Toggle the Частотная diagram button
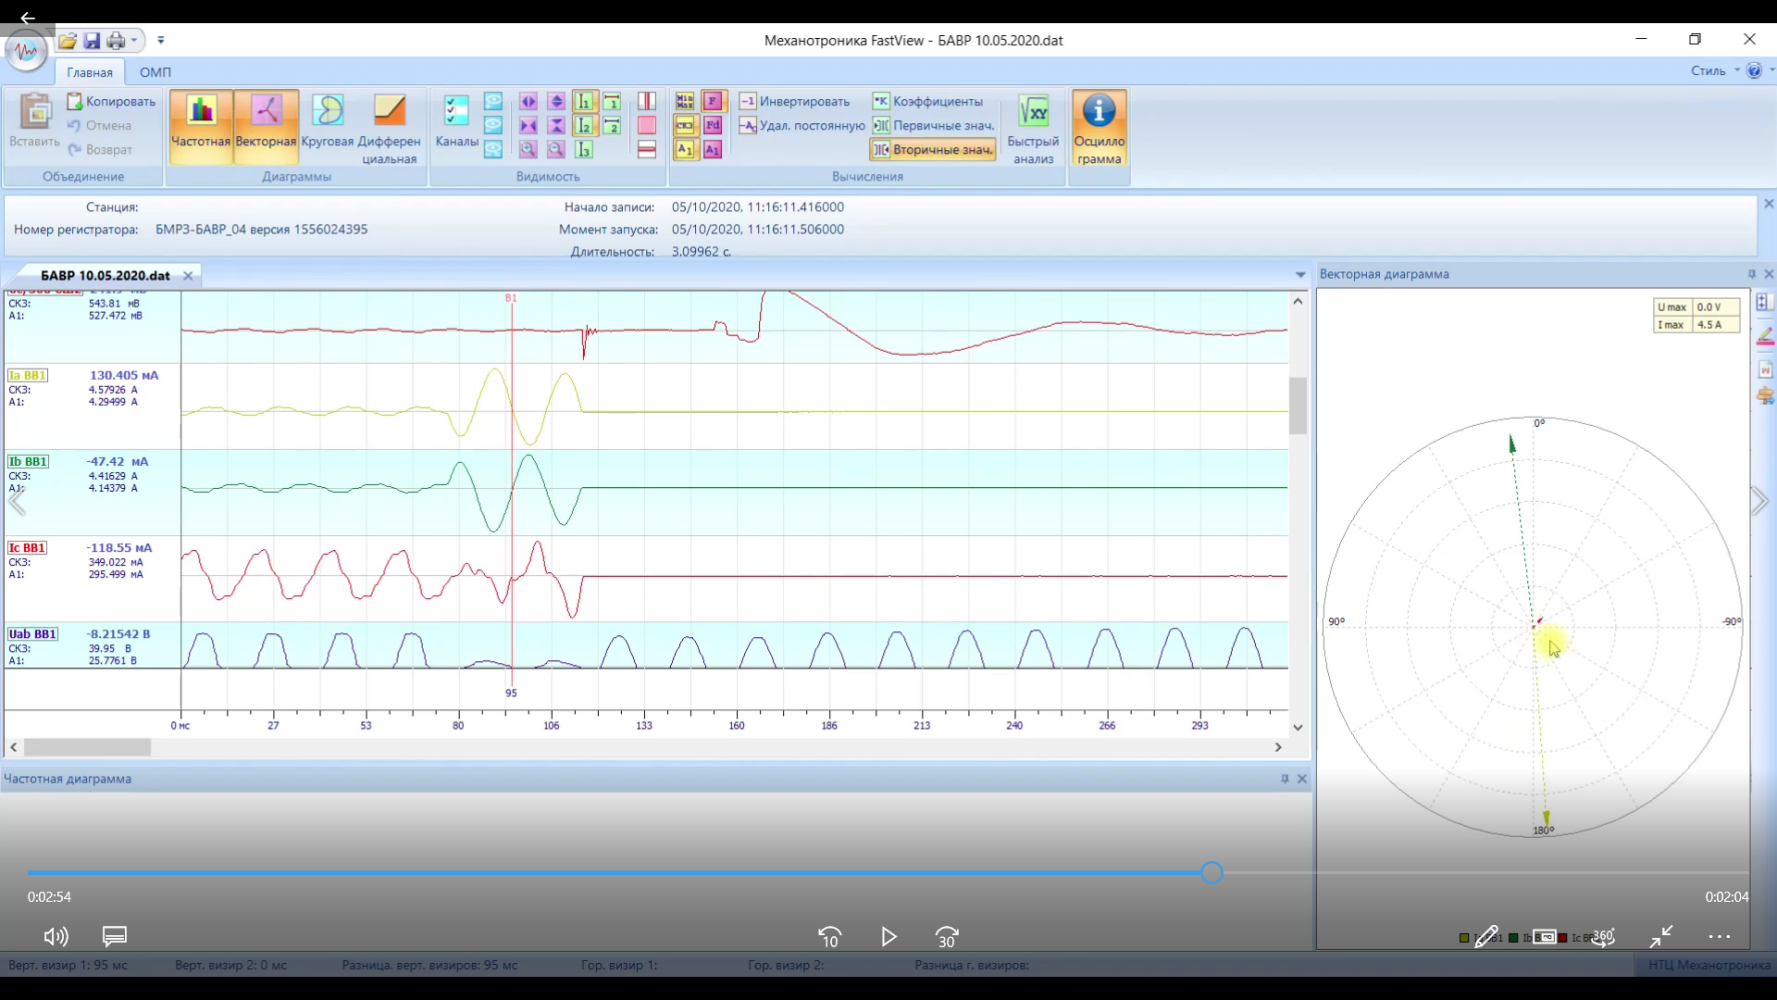This screenshot has width=1777, height=1000. pos(201,127)
